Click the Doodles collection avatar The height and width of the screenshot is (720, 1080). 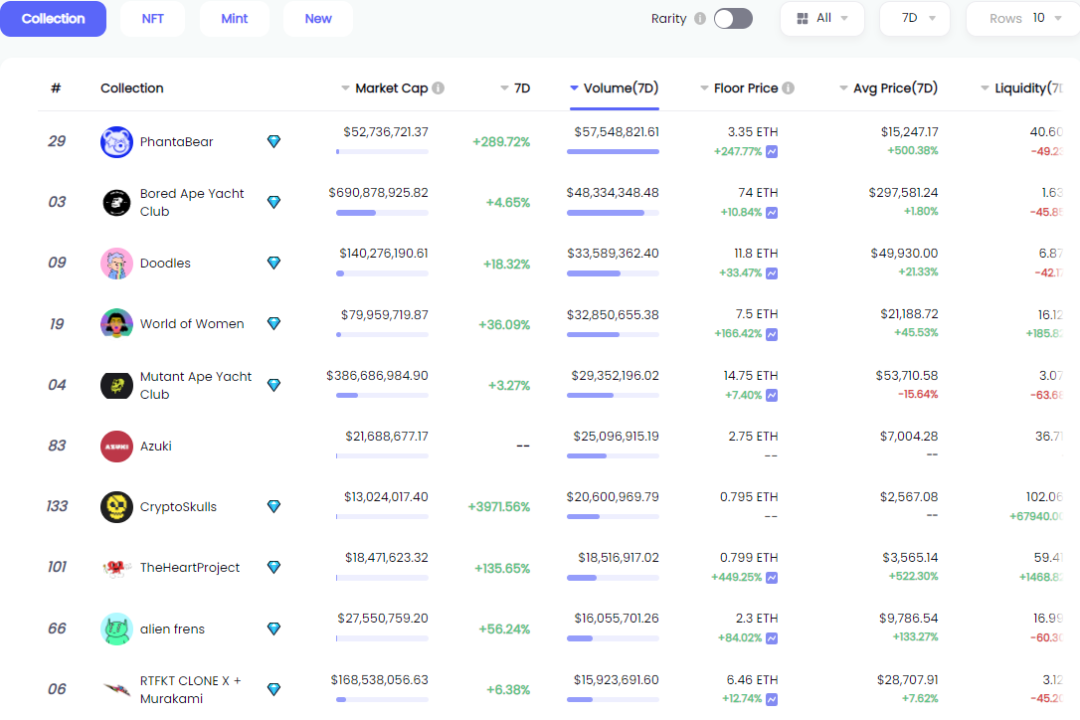(116, 263)
